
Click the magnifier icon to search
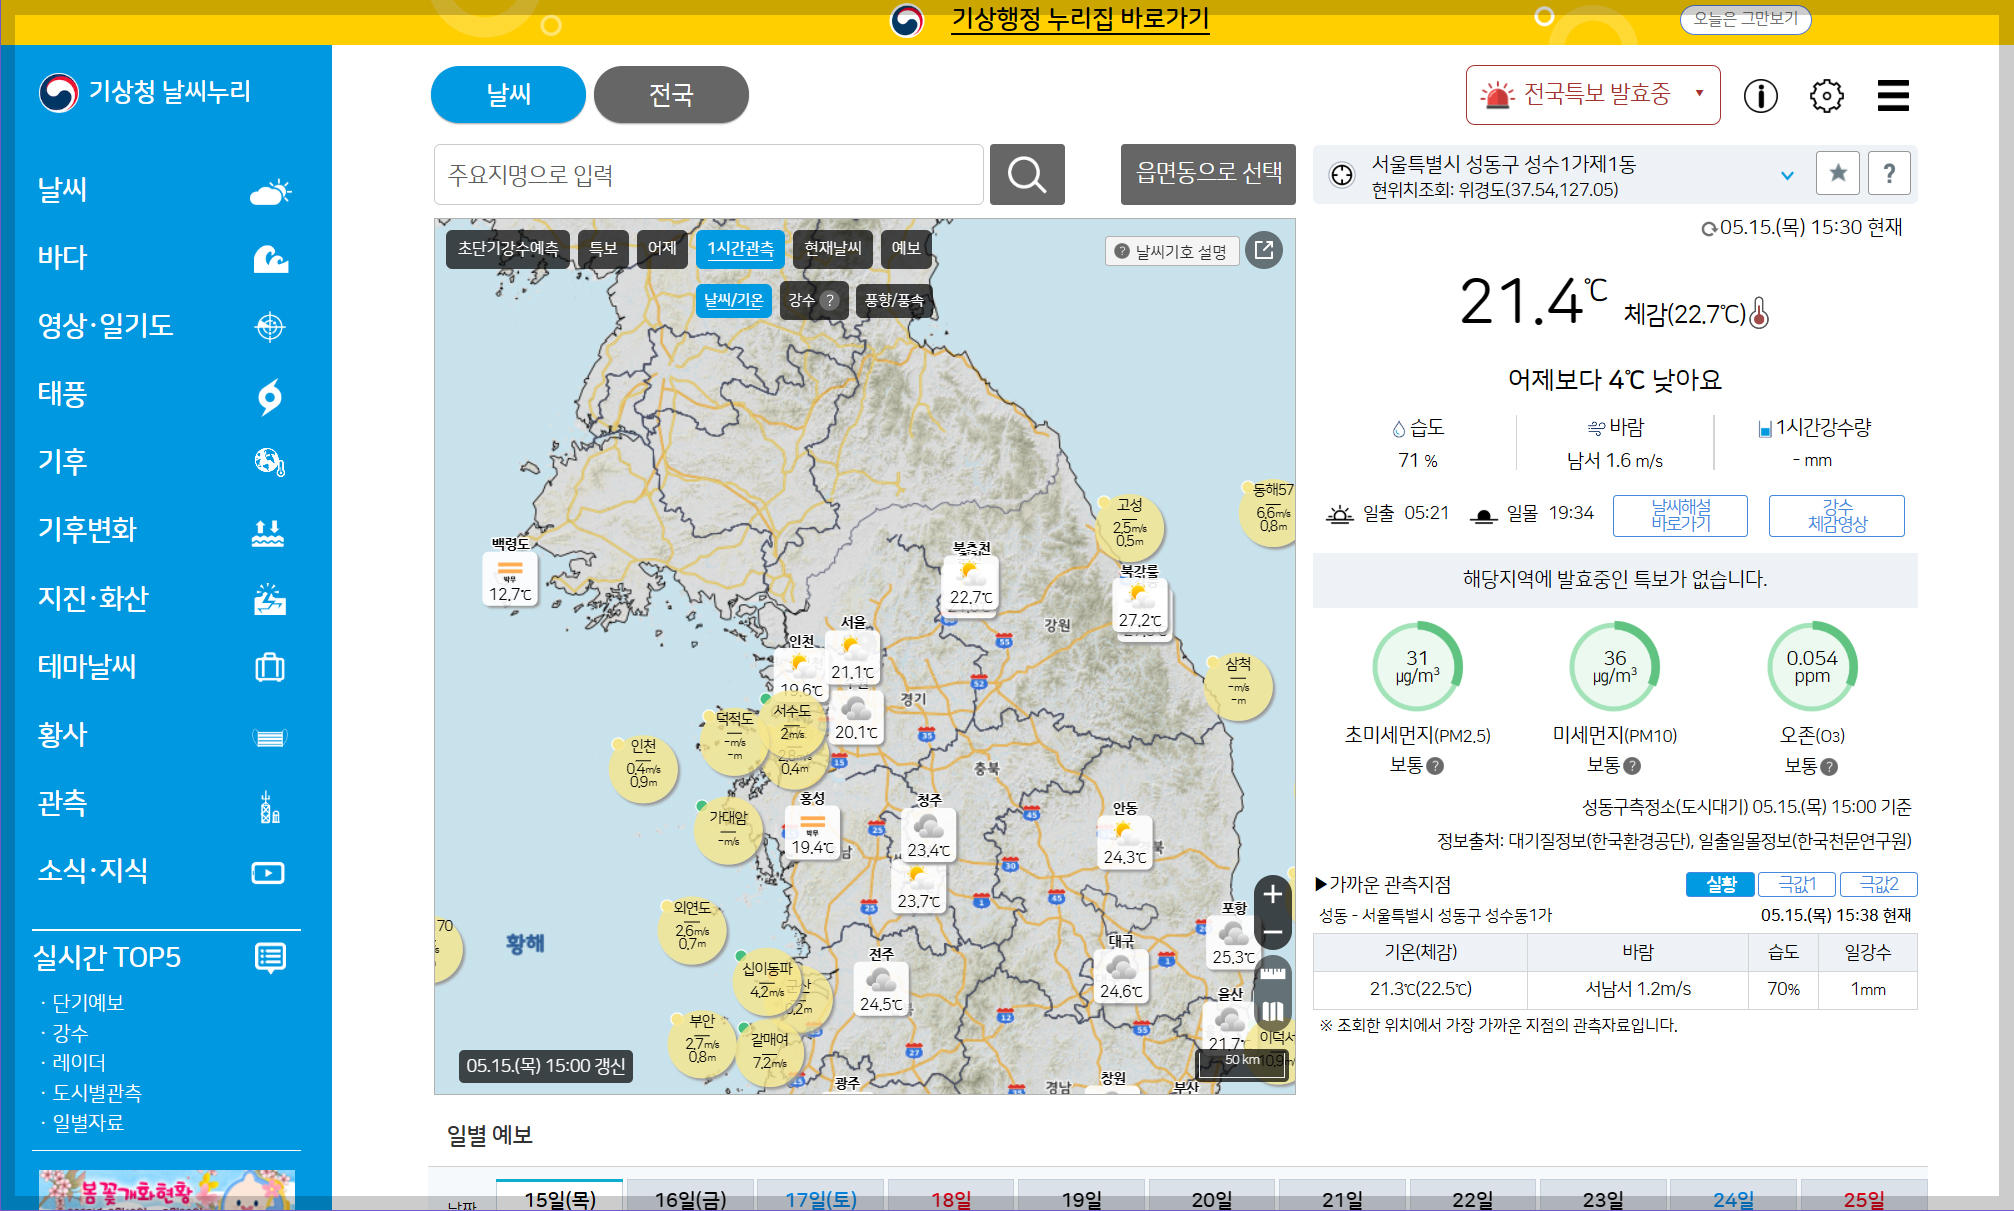click(1026, 174)
